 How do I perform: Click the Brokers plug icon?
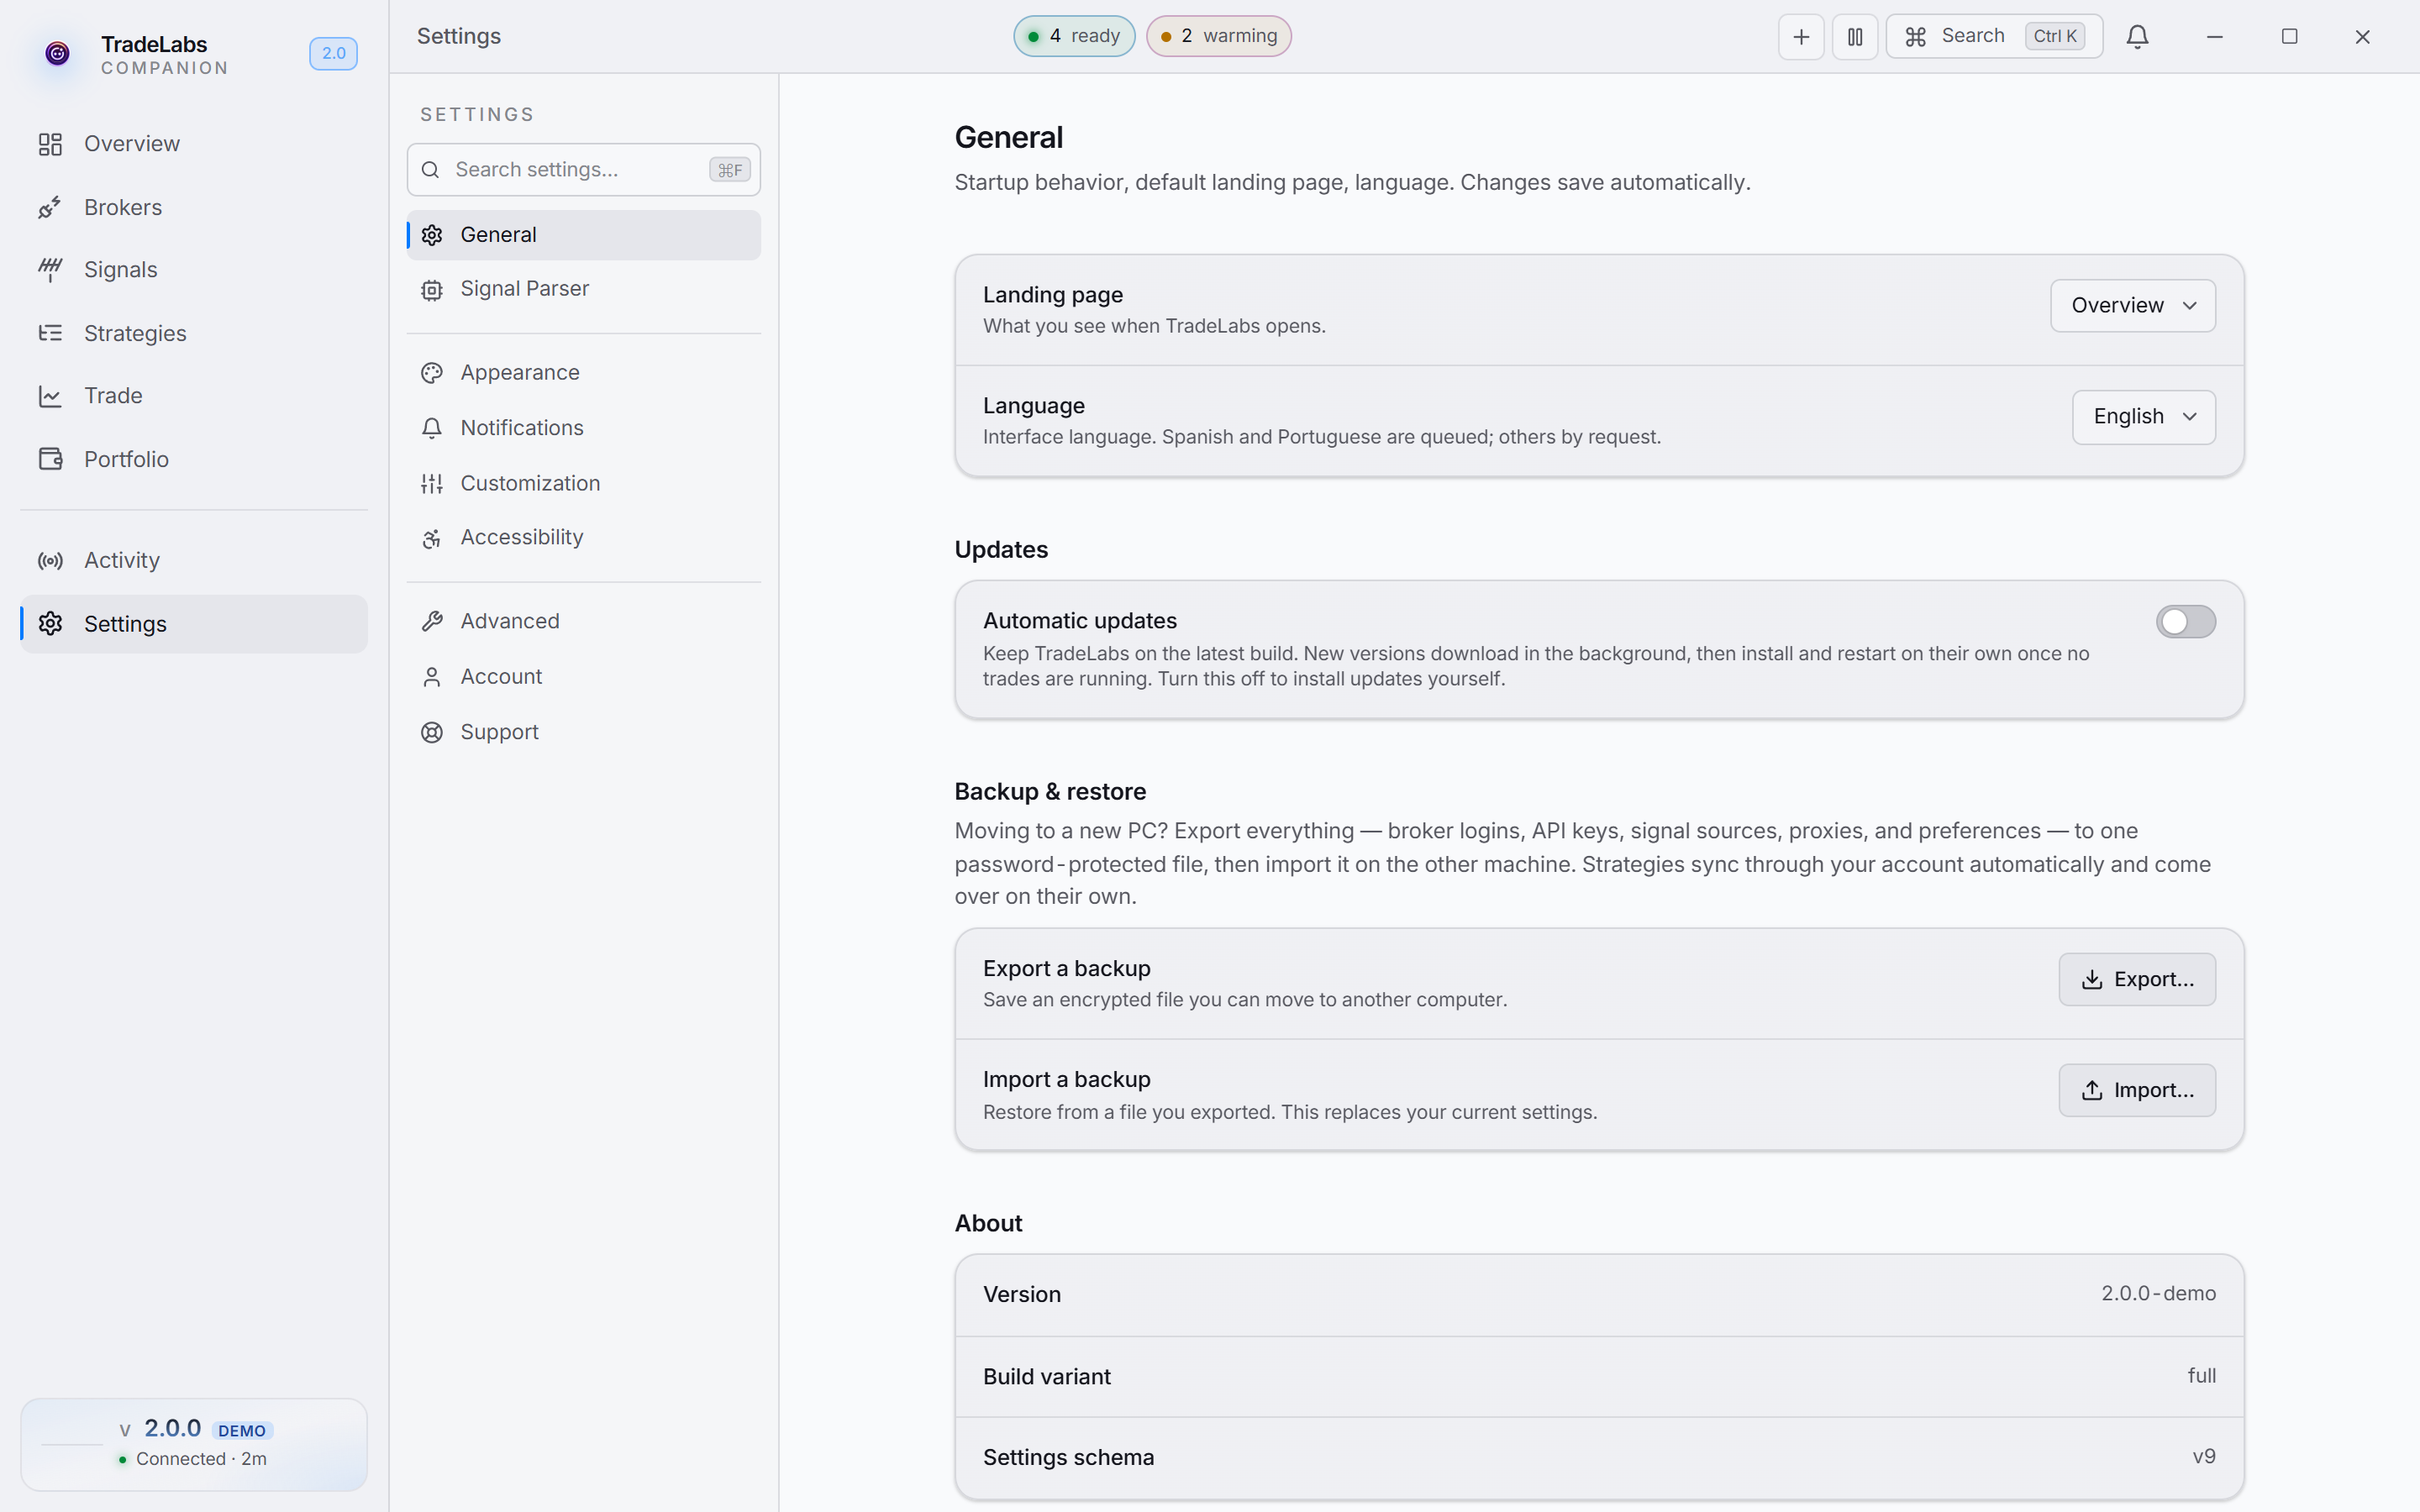click(50, 207)
